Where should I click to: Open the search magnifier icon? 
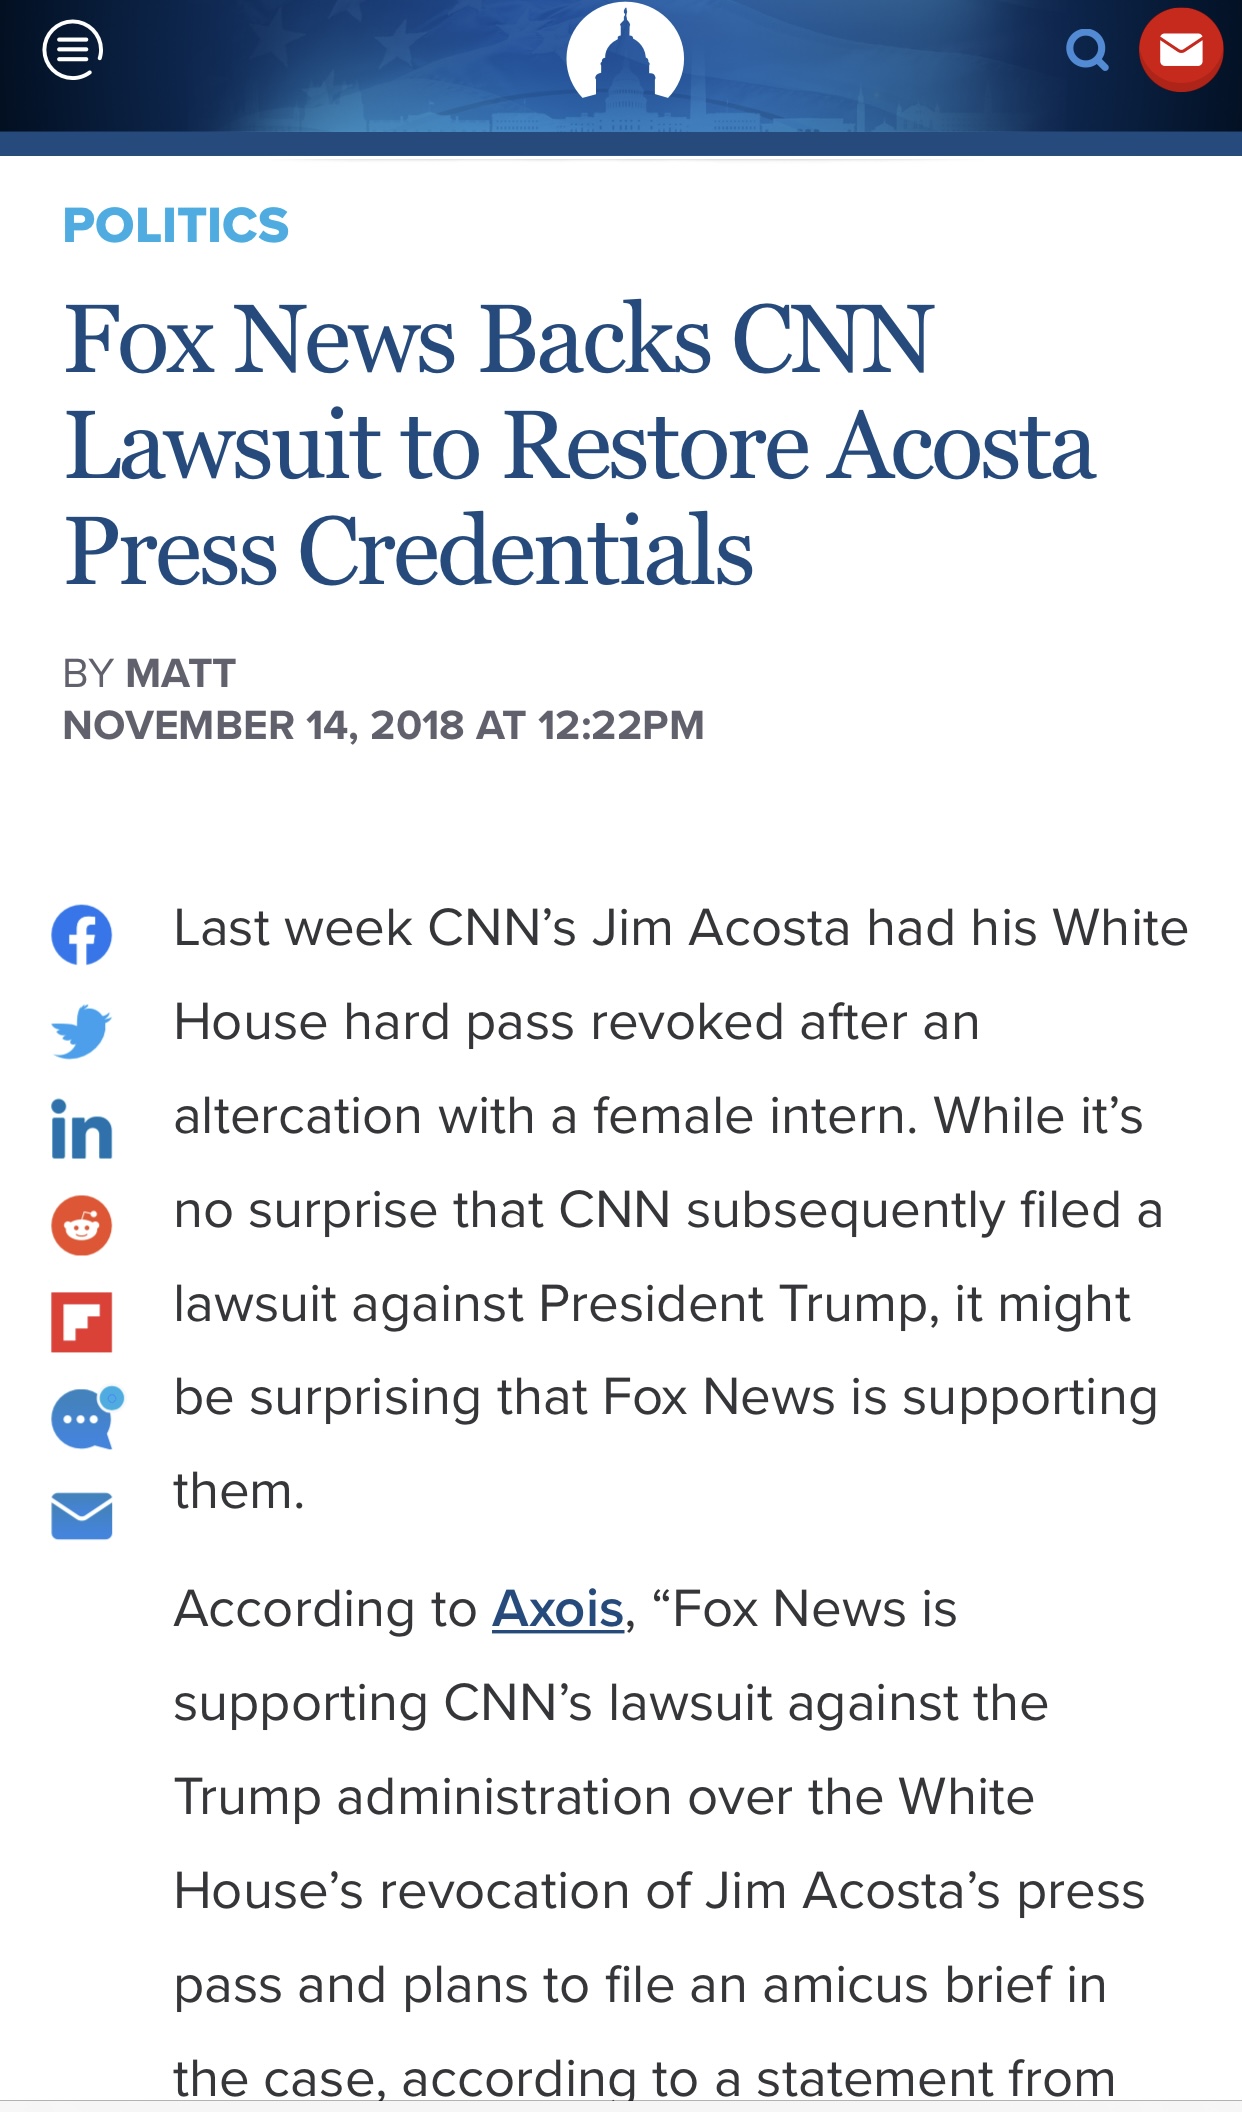pos(1087,50)
